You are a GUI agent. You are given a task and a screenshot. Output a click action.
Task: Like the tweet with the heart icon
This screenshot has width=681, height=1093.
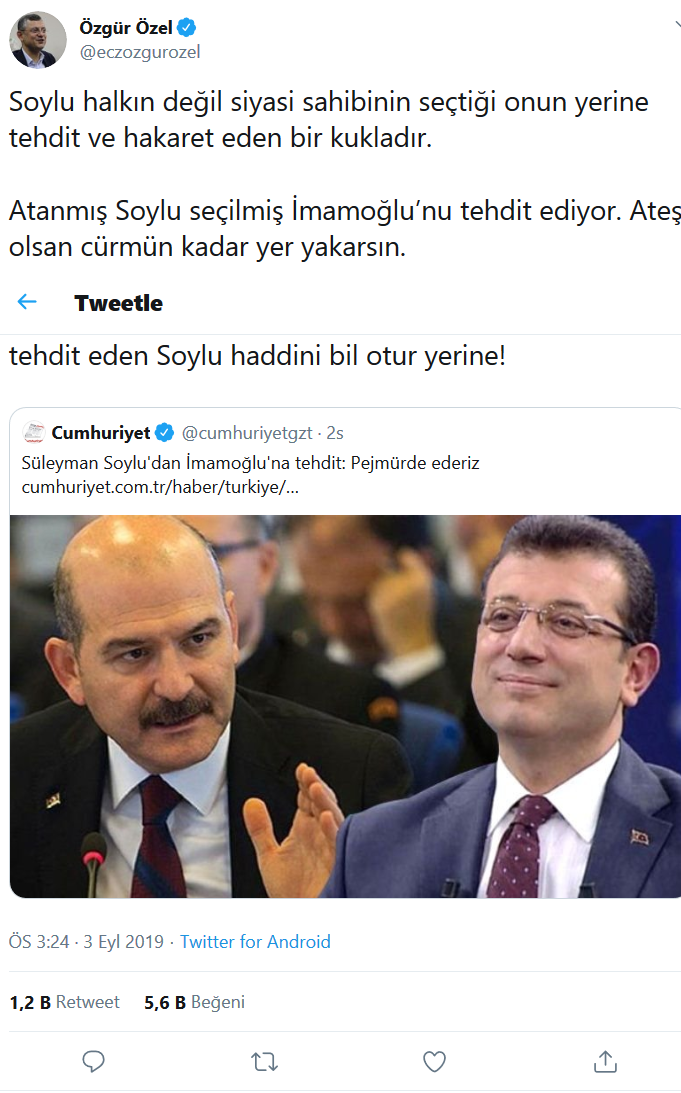tap(434, 1062)
